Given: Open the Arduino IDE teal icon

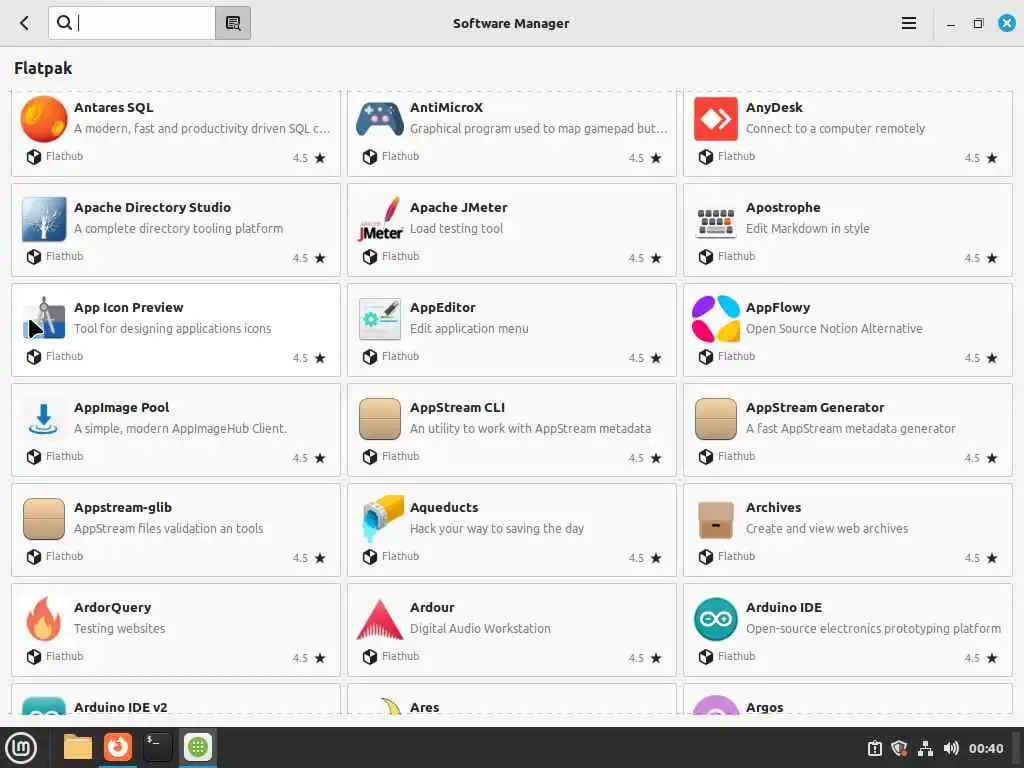Looking at the screenshot, I should point(716,618).
